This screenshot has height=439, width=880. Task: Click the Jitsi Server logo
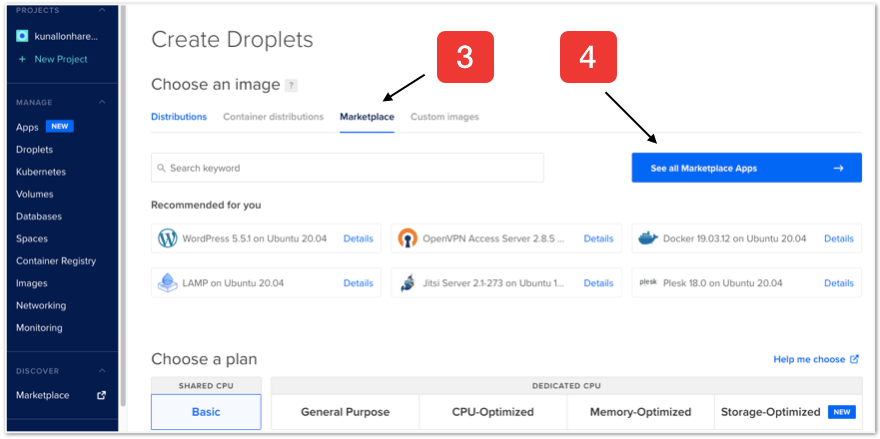(x=408, y=283)
